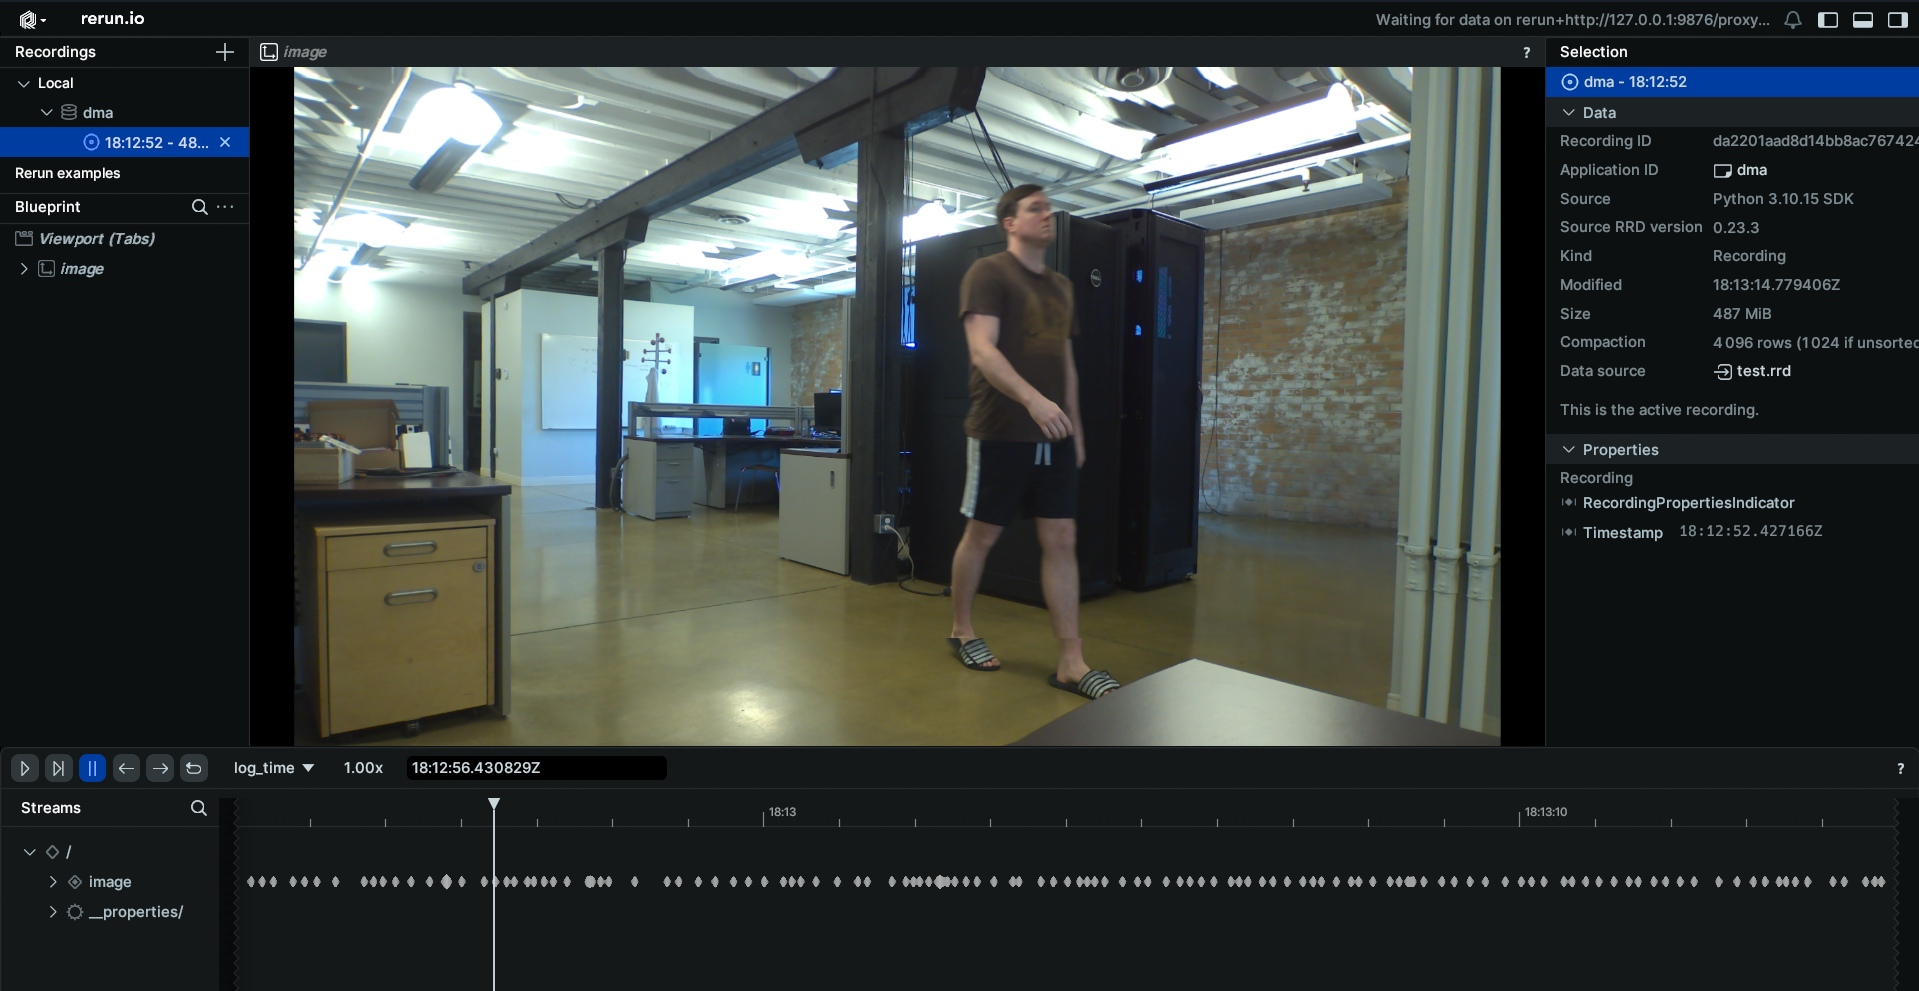Collapse the Properties section
Viewport: 1919px width, 991px height.
coord(1569,450)
